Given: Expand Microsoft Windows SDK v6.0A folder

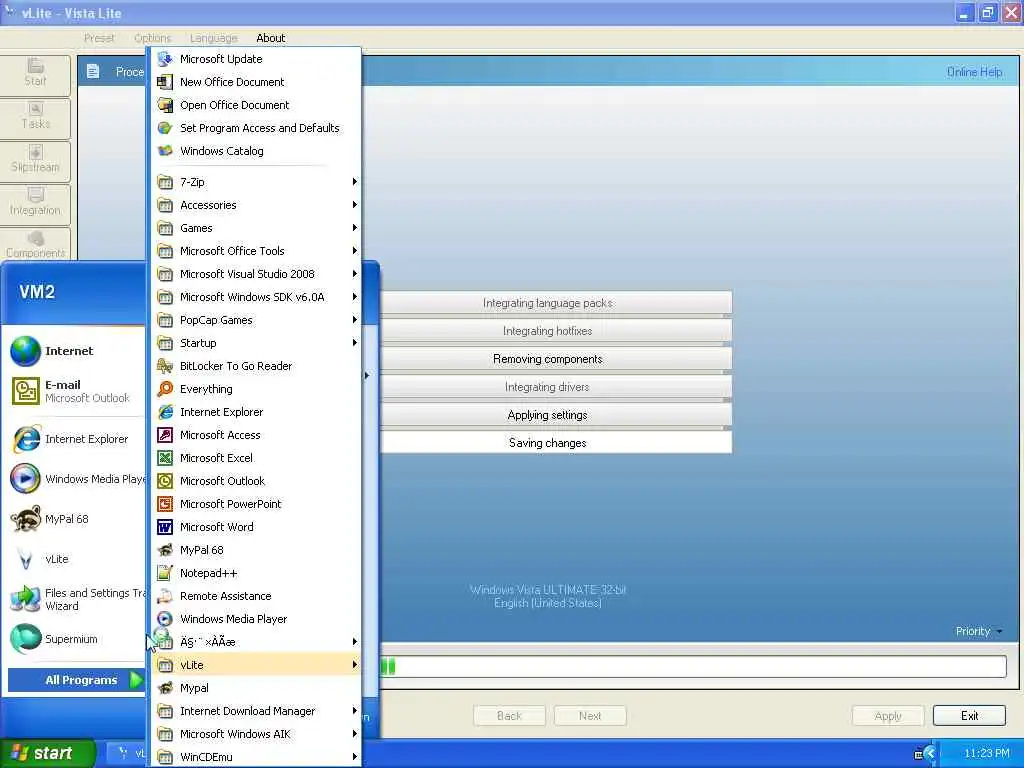Looking at the screenshot, I should pos(255,297).
